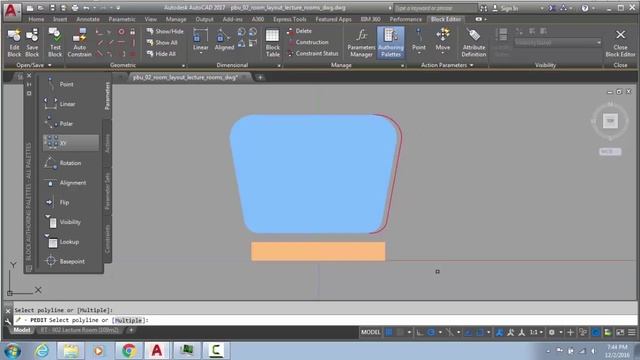
Task: Open the Annotate ribbon tab
Action: click(x=88, y=19)
